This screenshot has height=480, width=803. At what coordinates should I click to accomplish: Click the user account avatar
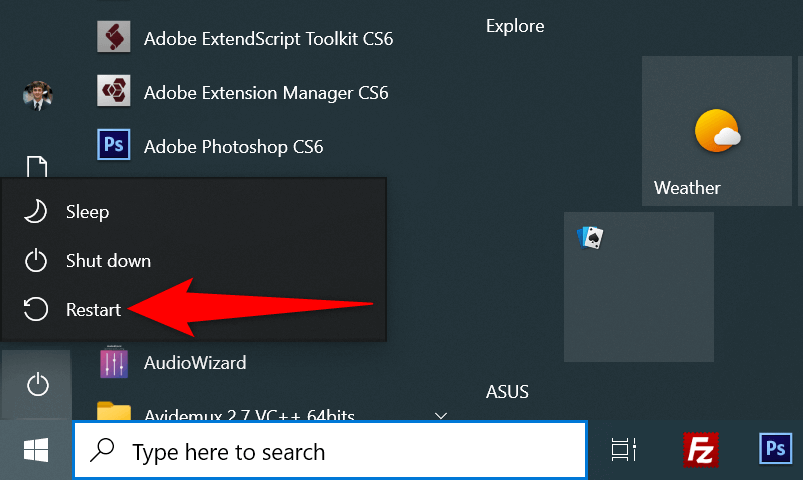pos(37,95)
